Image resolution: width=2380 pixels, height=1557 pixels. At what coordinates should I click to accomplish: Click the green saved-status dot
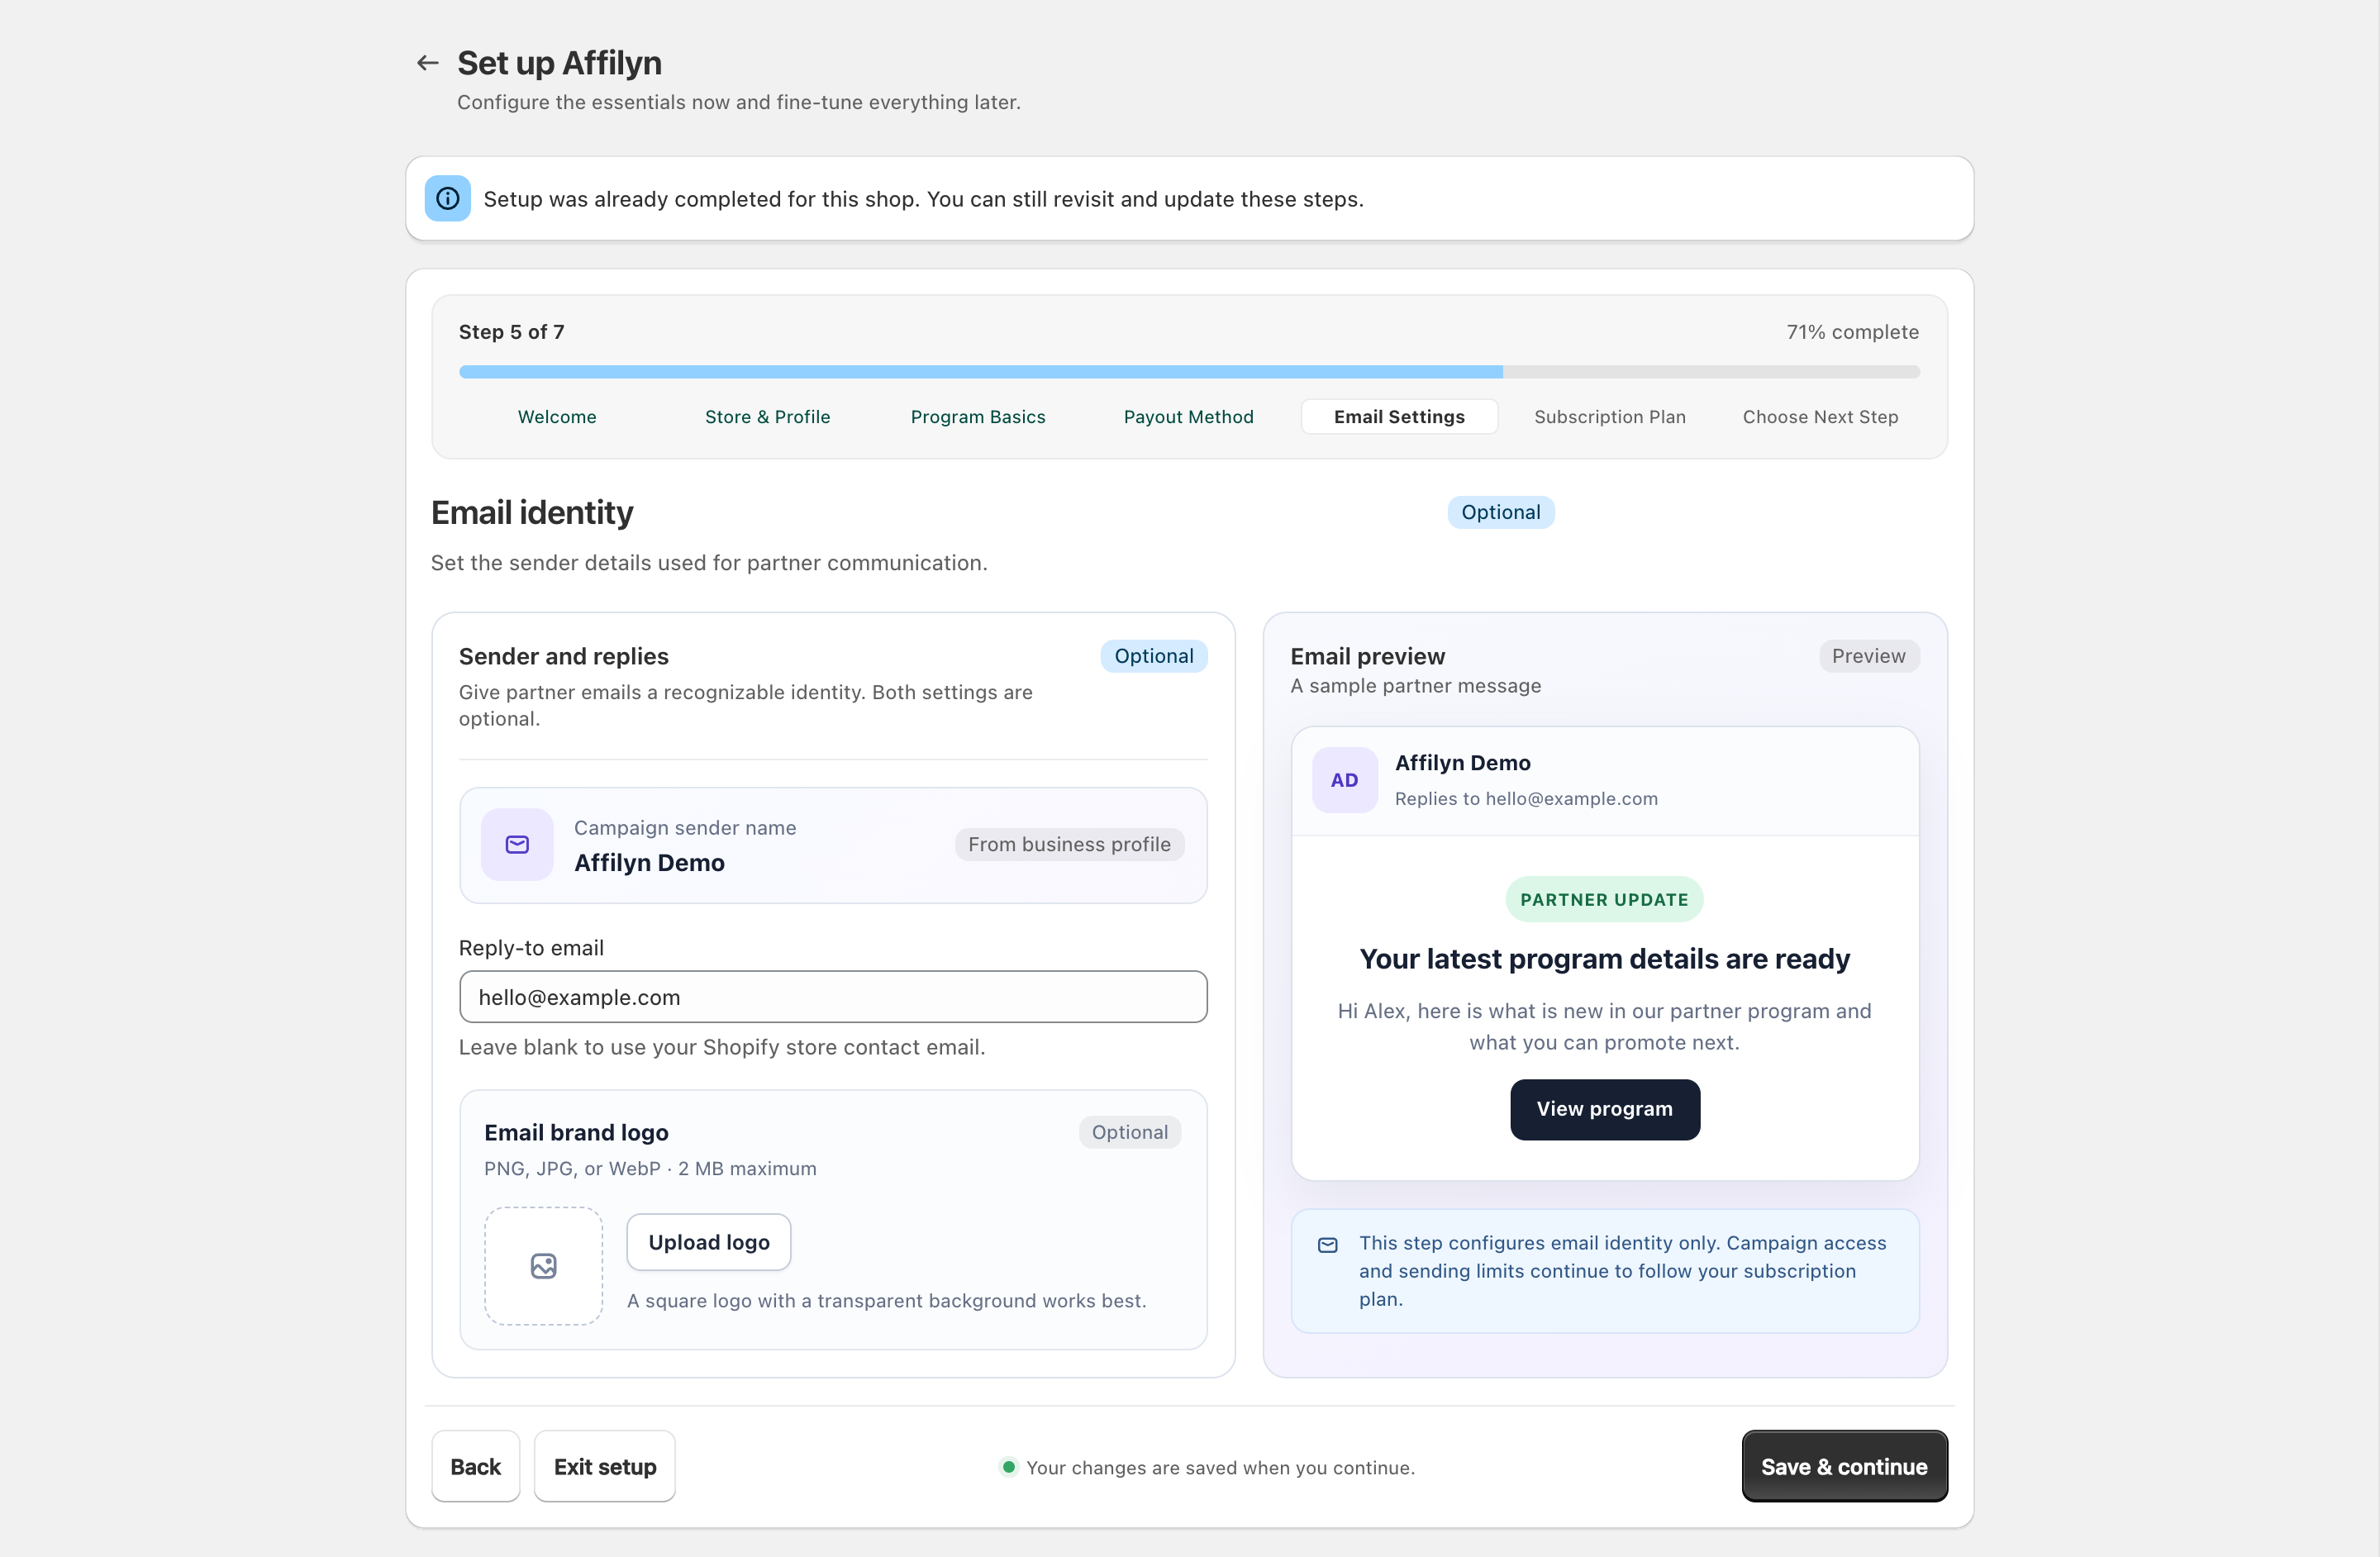coord(1008,1467)
